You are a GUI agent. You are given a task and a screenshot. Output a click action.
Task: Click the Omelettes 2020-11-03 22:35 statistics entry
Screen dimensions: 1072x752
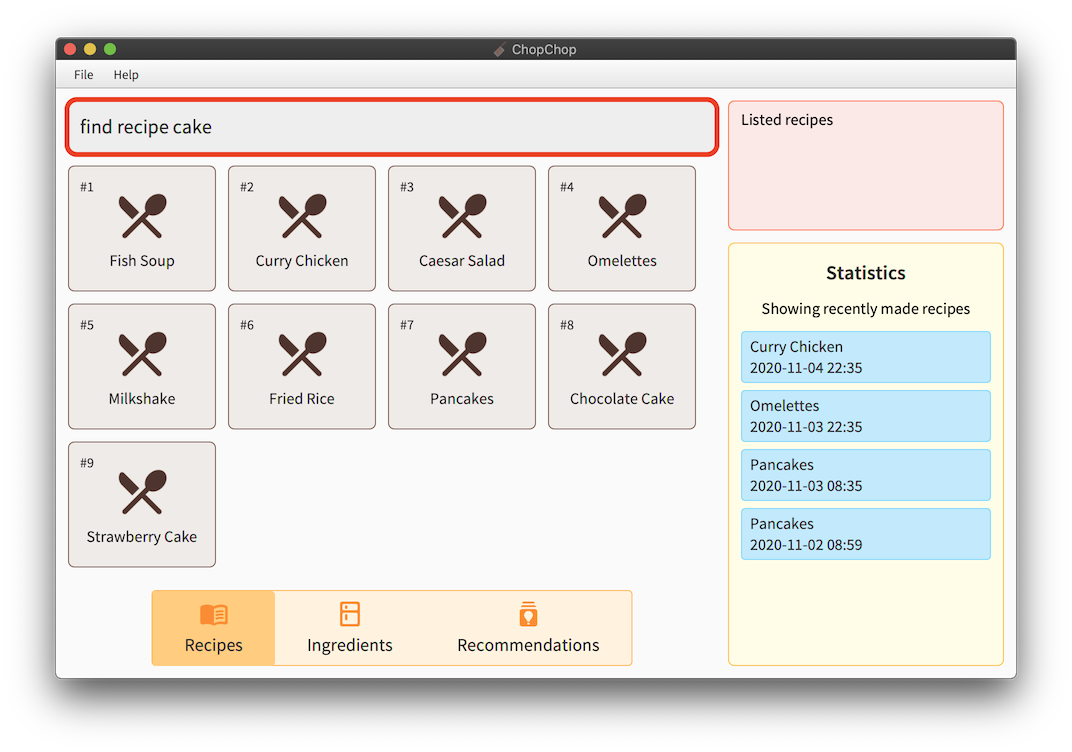click(x=866, y=416)
